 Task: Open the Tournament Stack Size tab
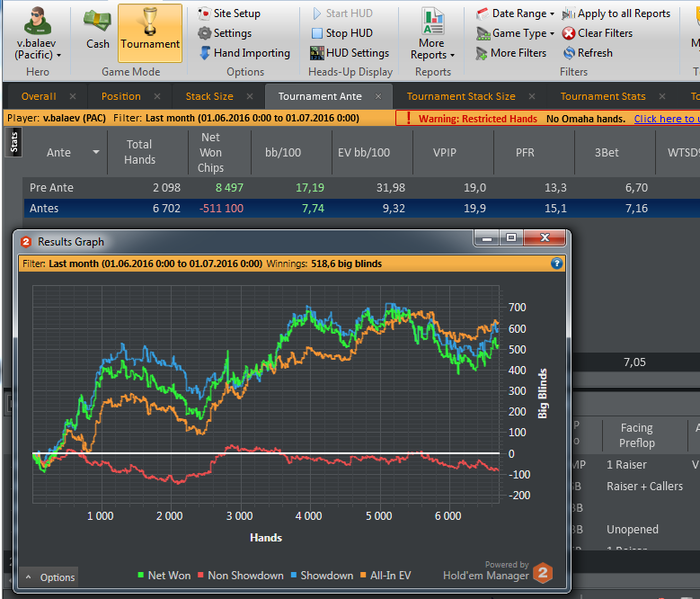point(461,96)
